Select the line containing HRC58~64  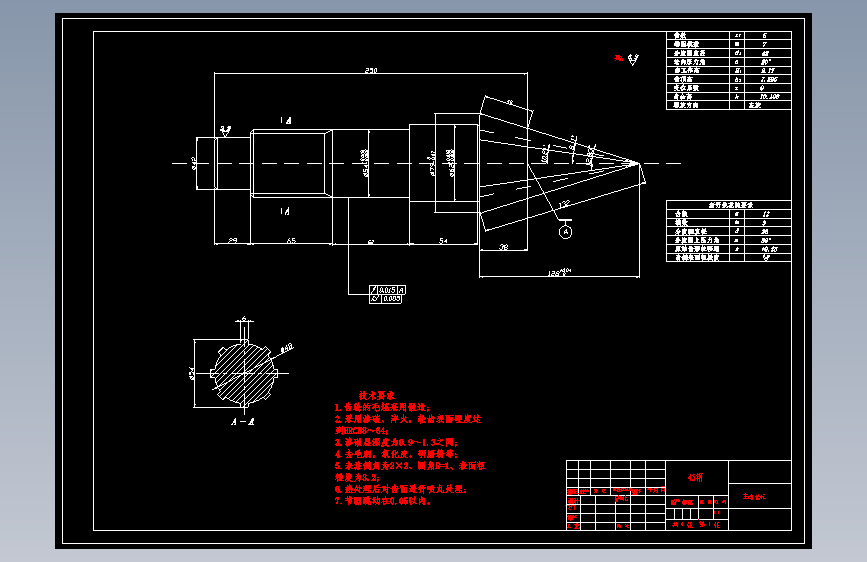[362, 431]
